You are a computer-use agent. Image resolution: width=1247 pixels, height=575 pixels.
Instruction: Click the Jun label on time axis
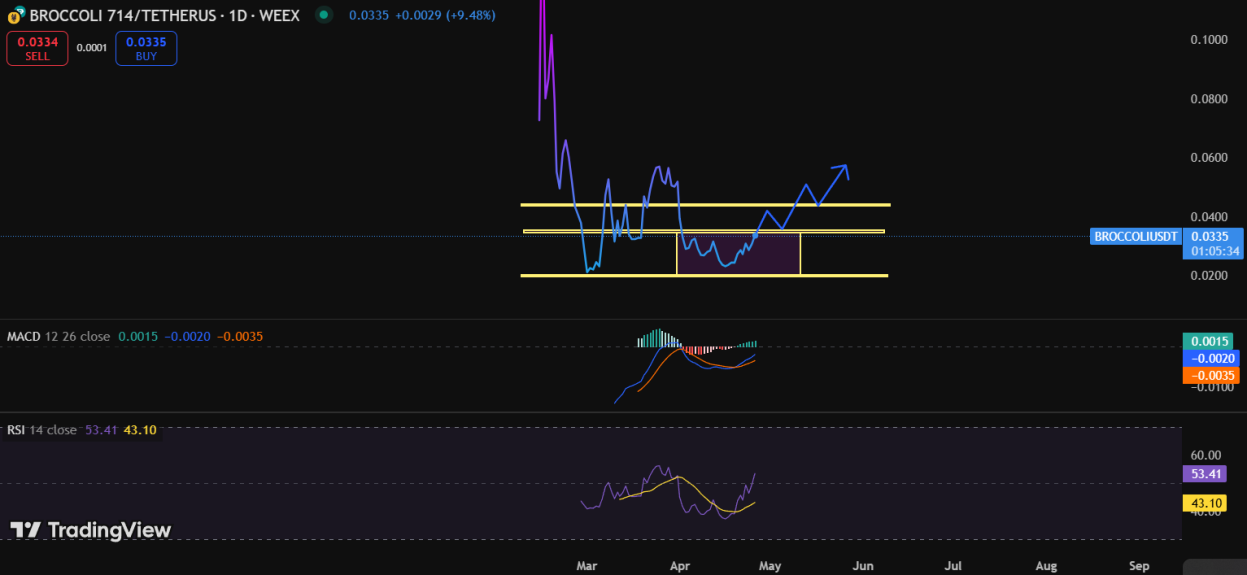(863, 566)
